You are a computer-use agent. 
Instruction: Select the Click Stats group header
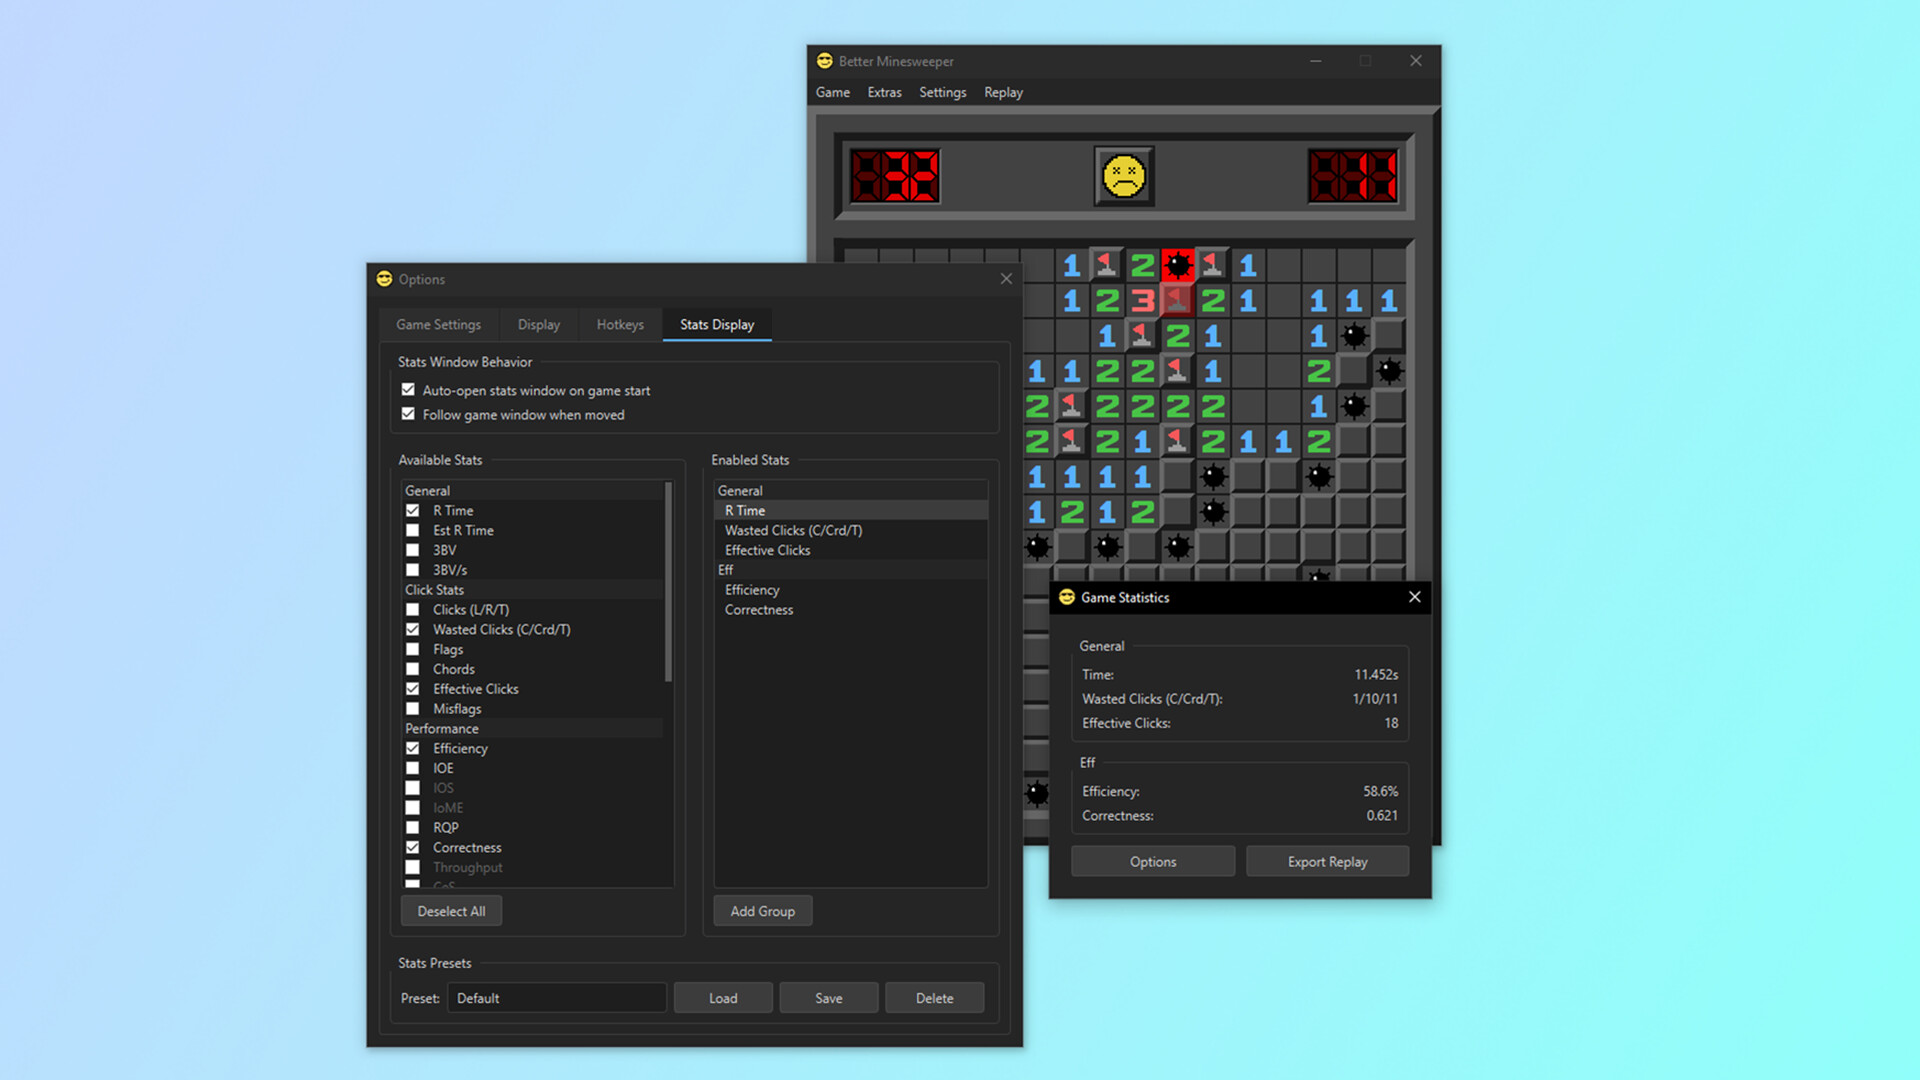click(x=434, y=589)
